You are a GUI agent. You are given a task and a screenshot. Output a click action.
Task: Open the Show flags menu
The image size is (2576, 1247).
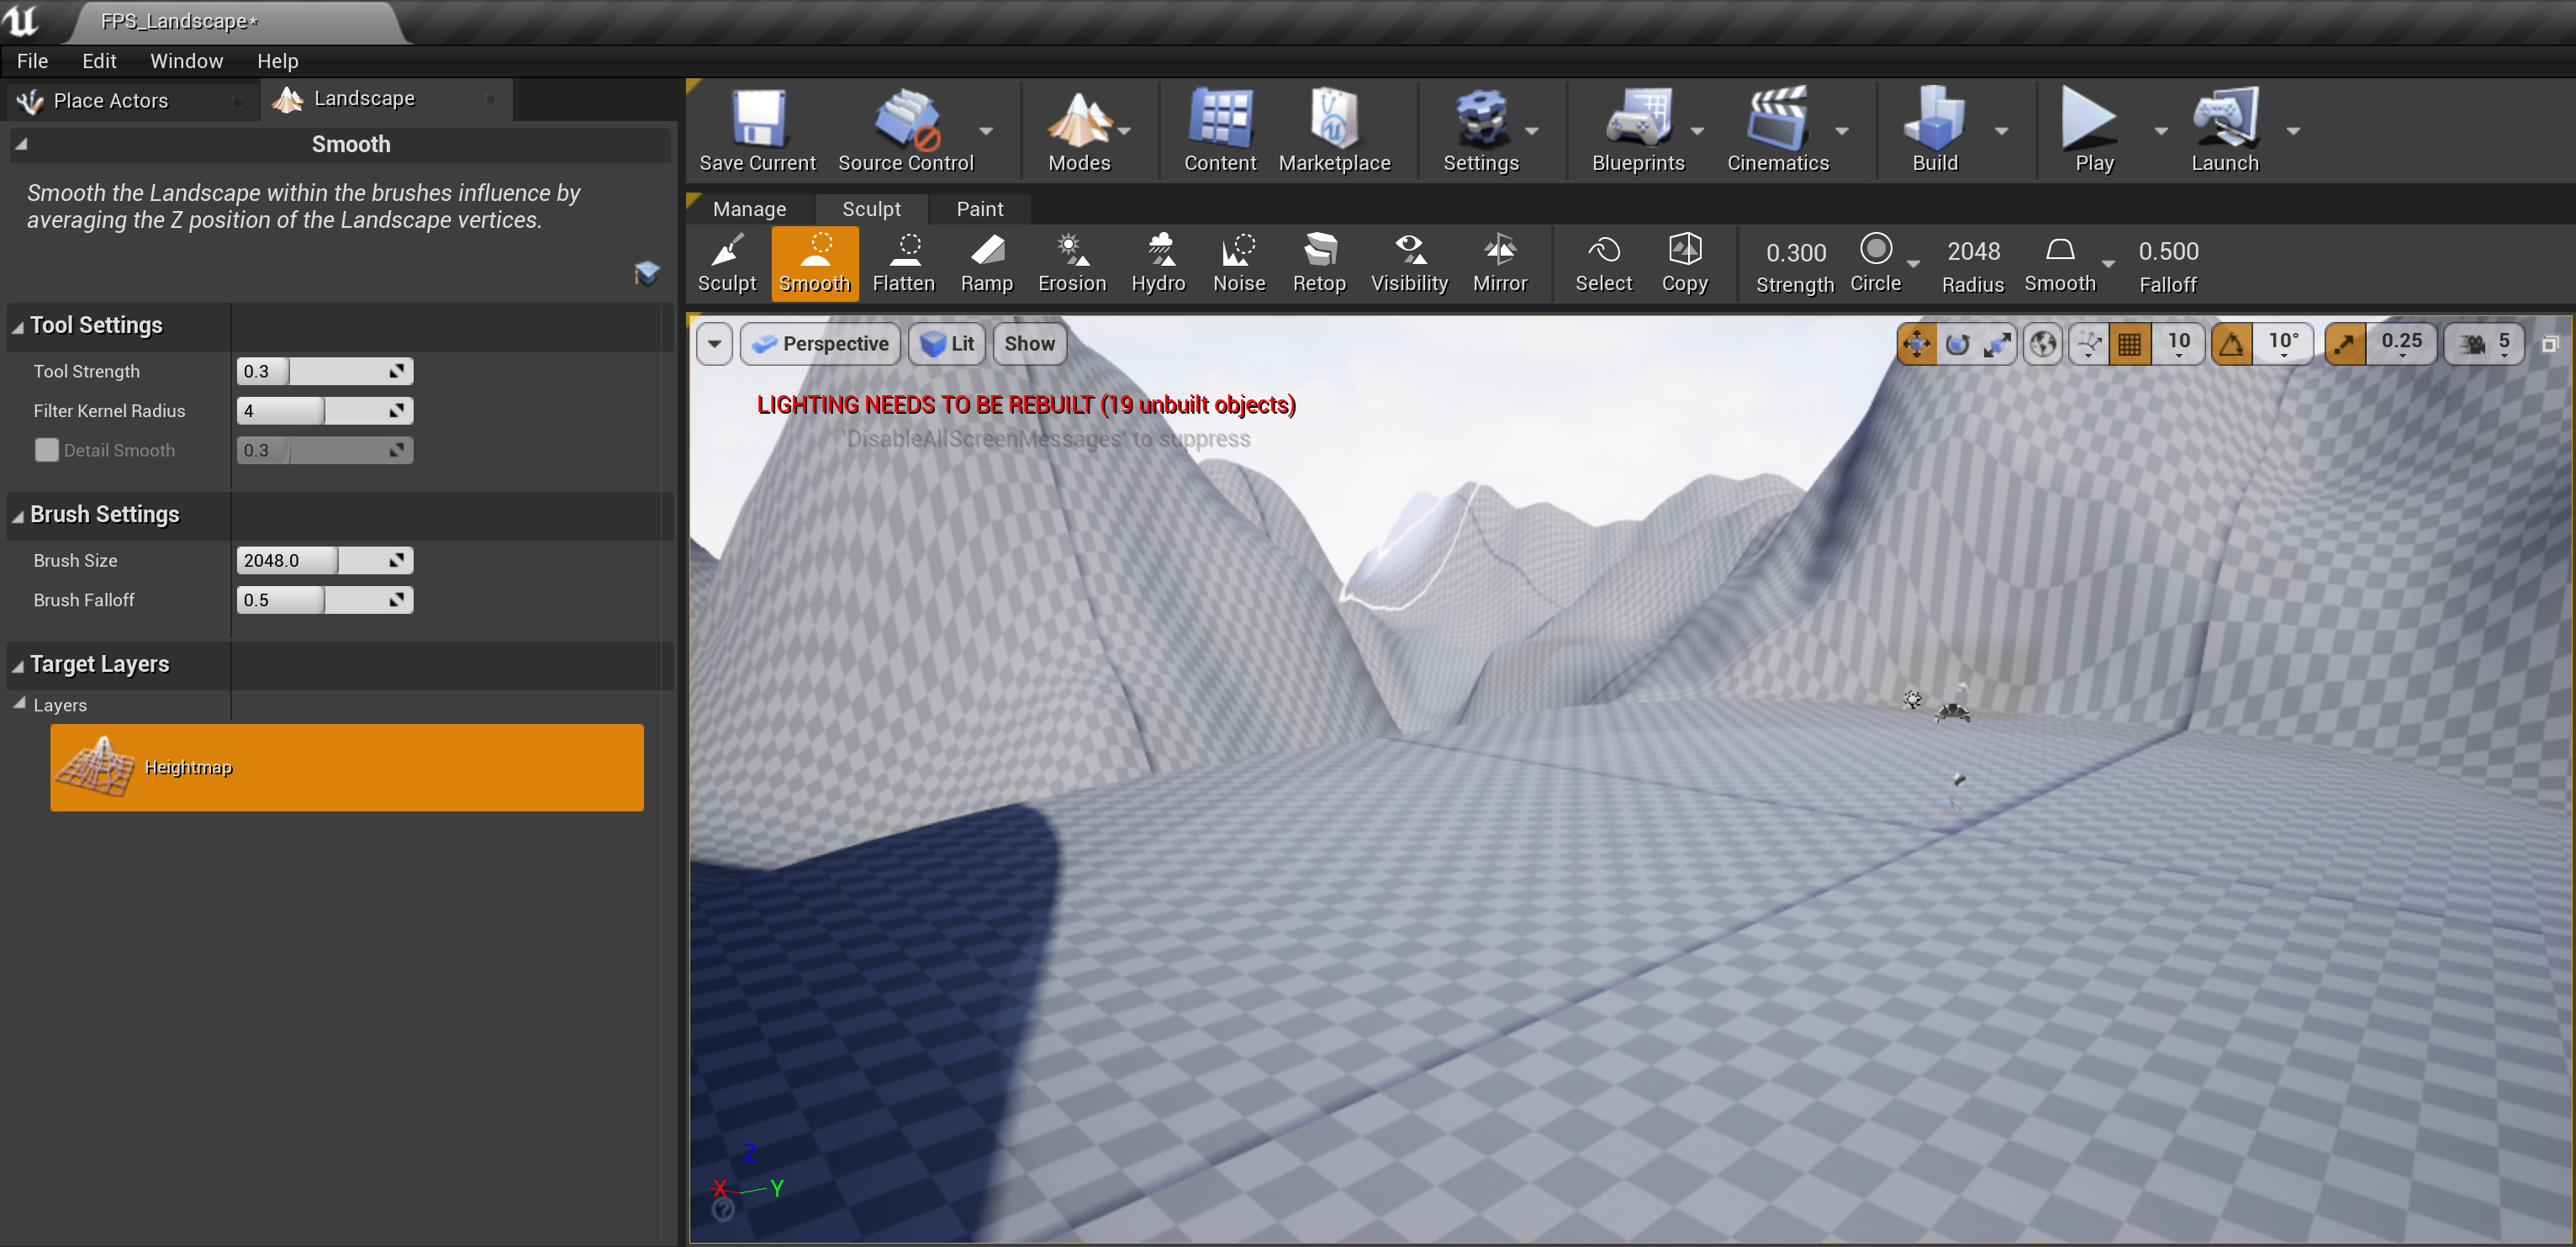point(1028,343)
